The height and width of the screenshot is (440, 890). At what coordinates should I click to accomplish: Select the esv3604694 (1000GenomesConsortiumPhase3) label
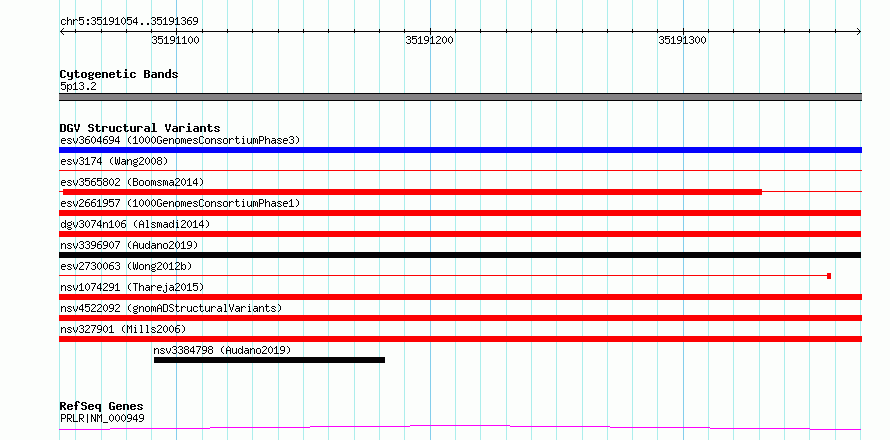(x=180, y=140)
